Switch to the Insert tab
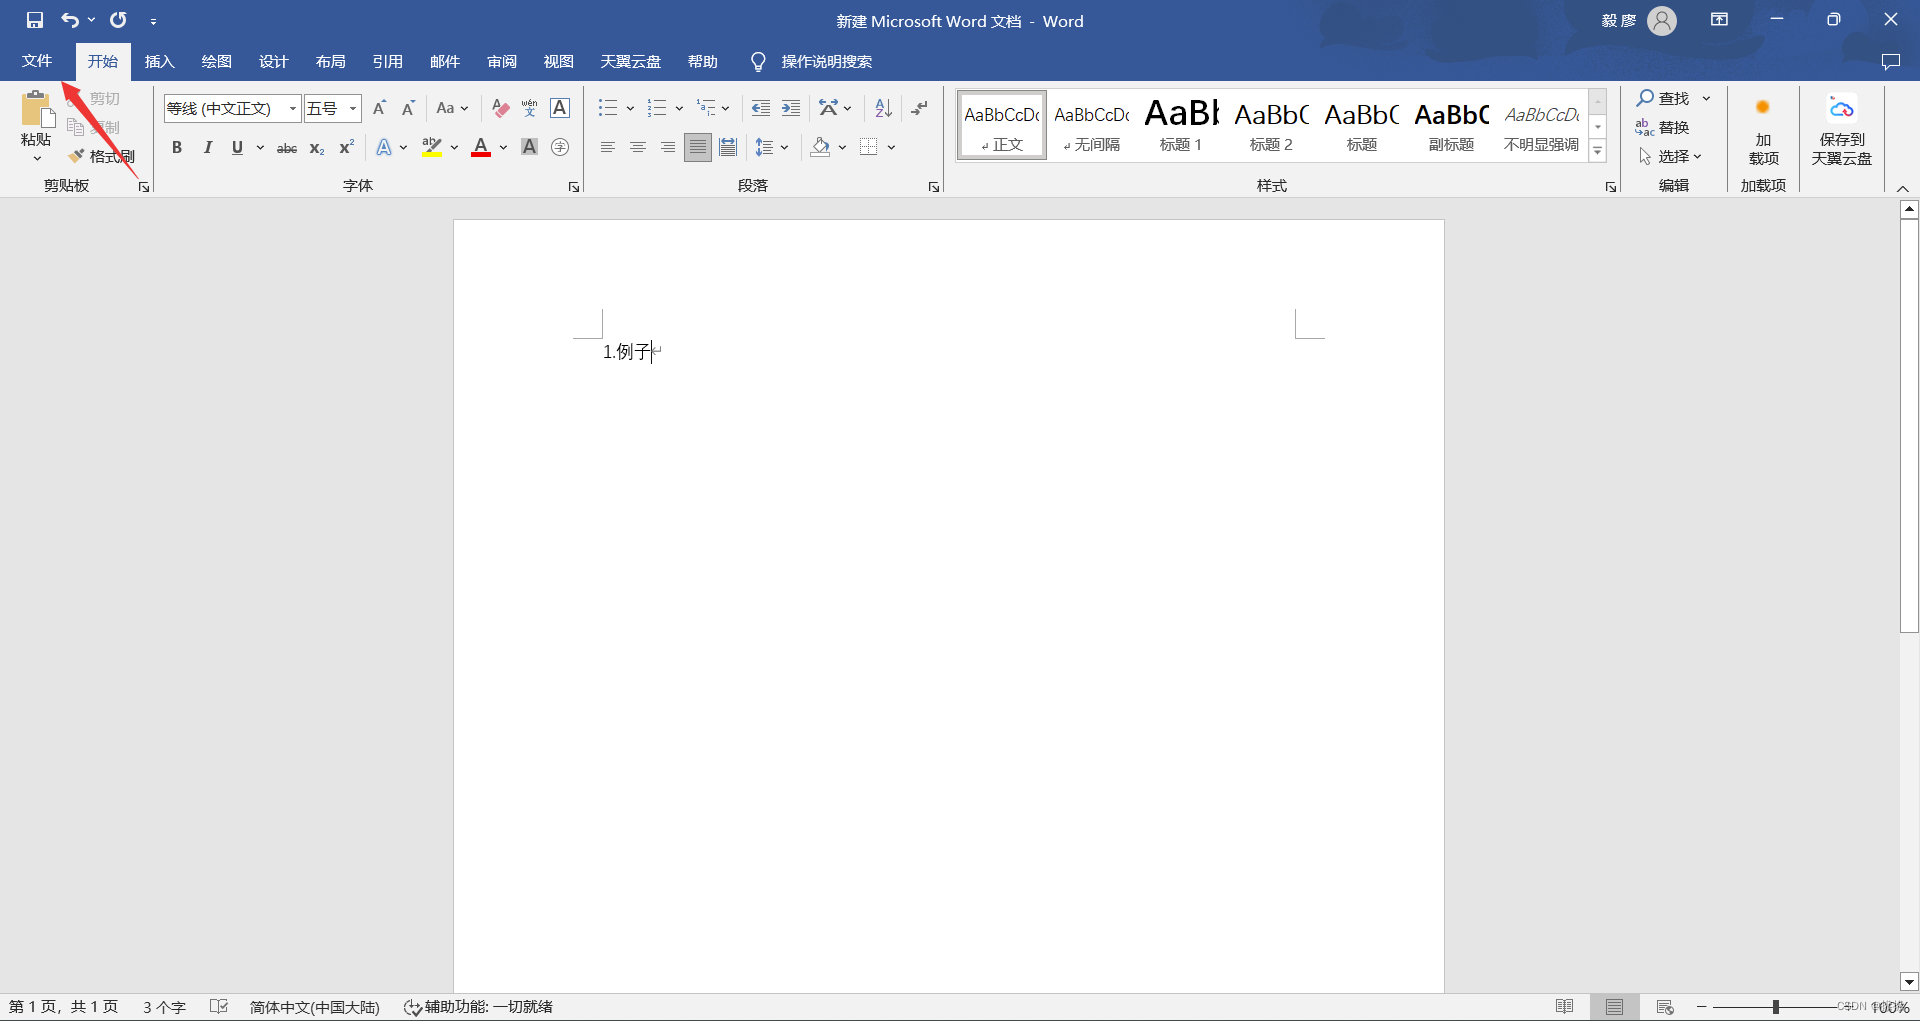This screenshot has height=1021, width=1920. 160,62
